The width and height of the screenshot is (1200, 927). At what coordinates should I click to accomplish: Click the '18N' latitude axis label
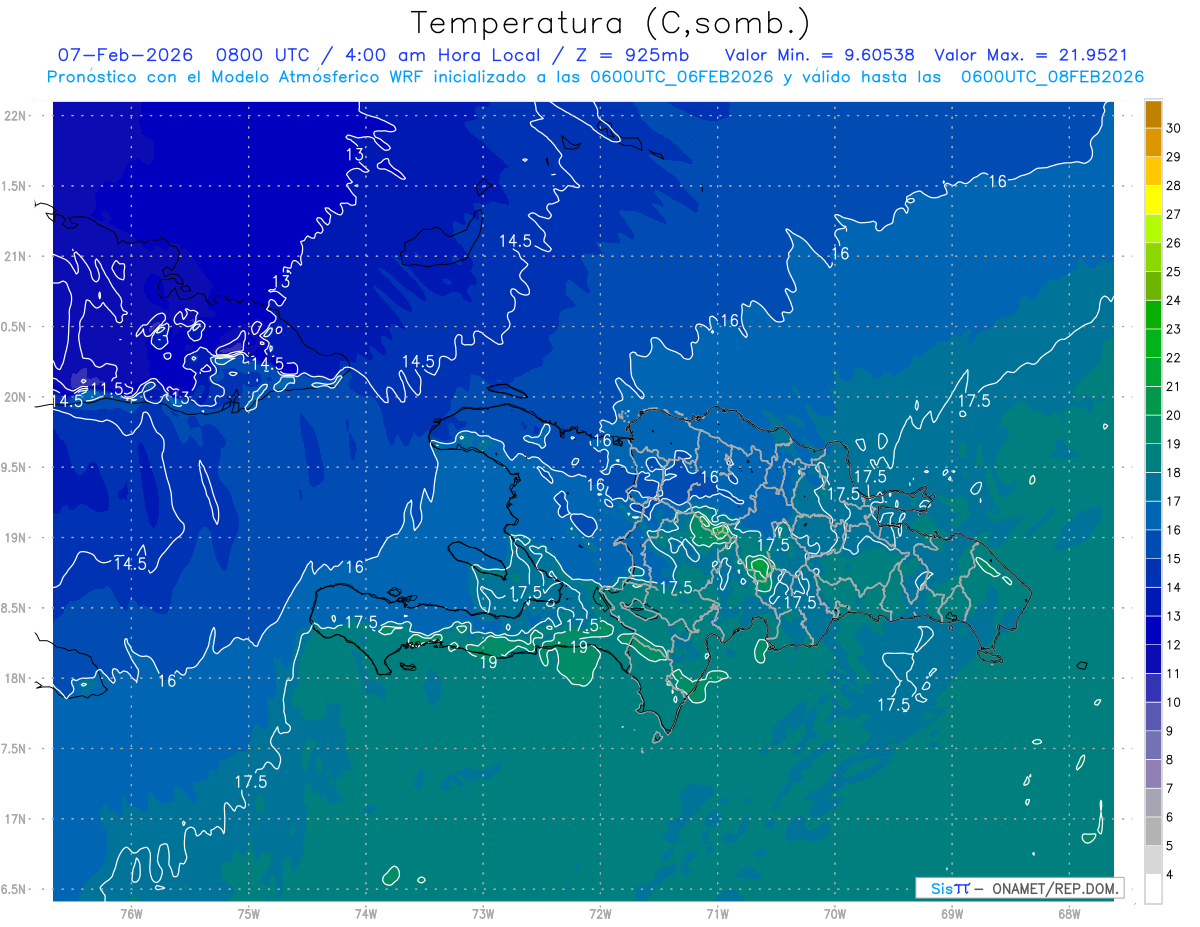(16, 678)
